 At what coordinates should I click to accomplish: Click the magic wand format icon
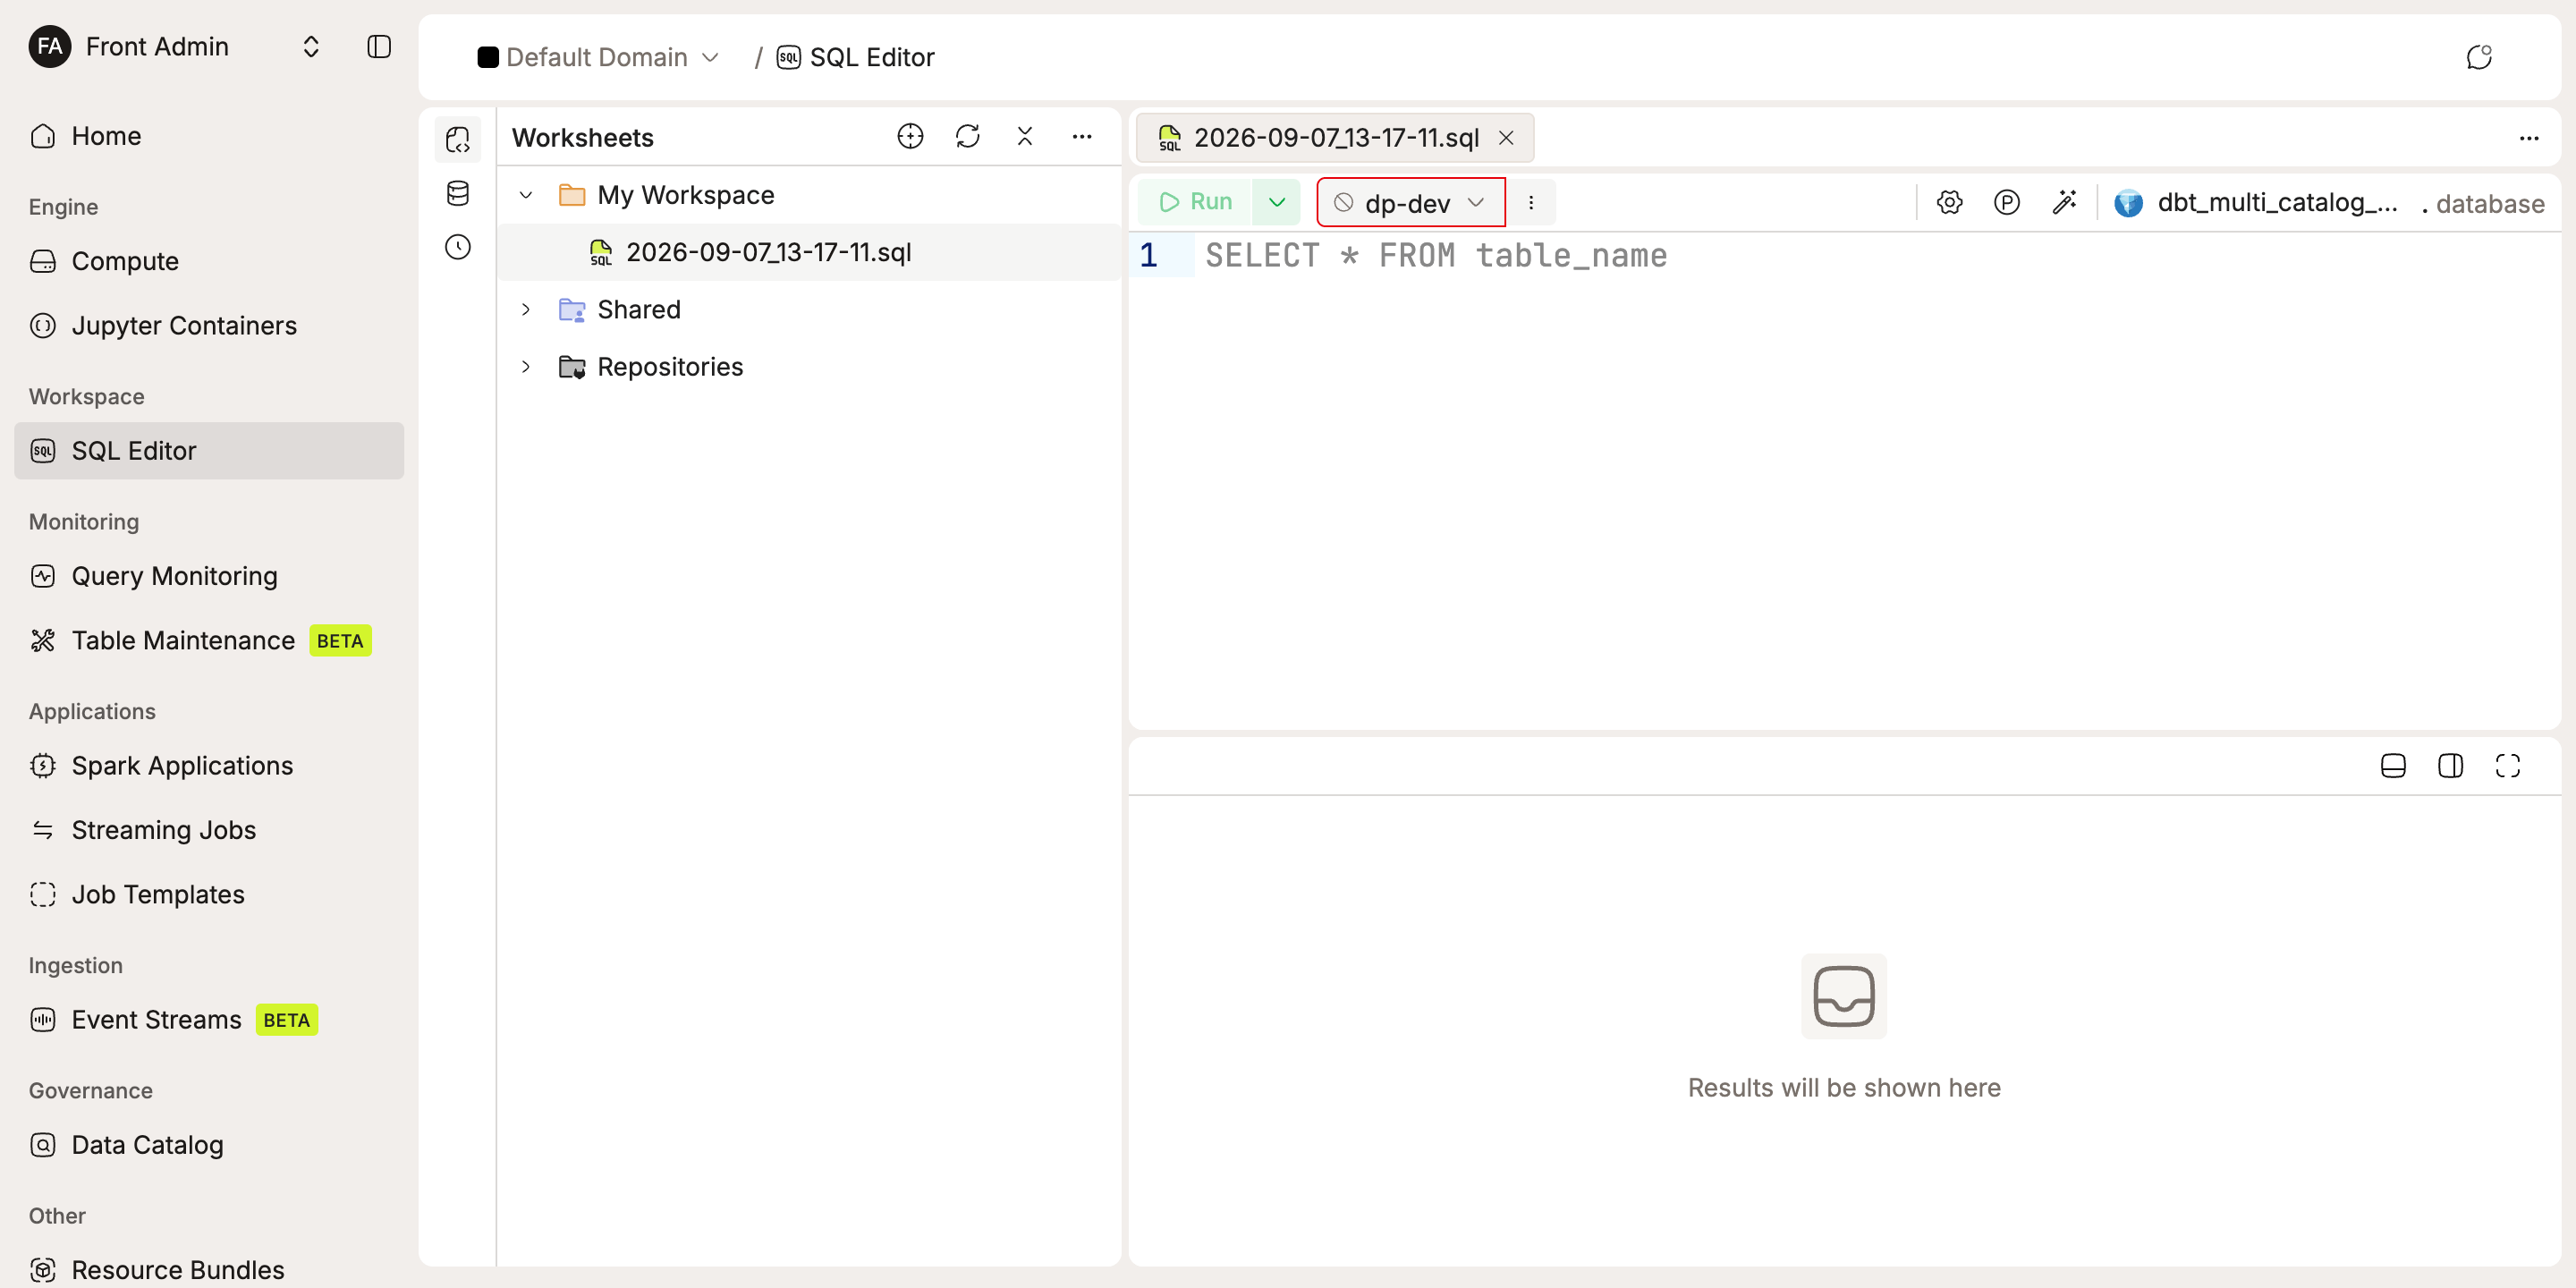[2064, 202]
